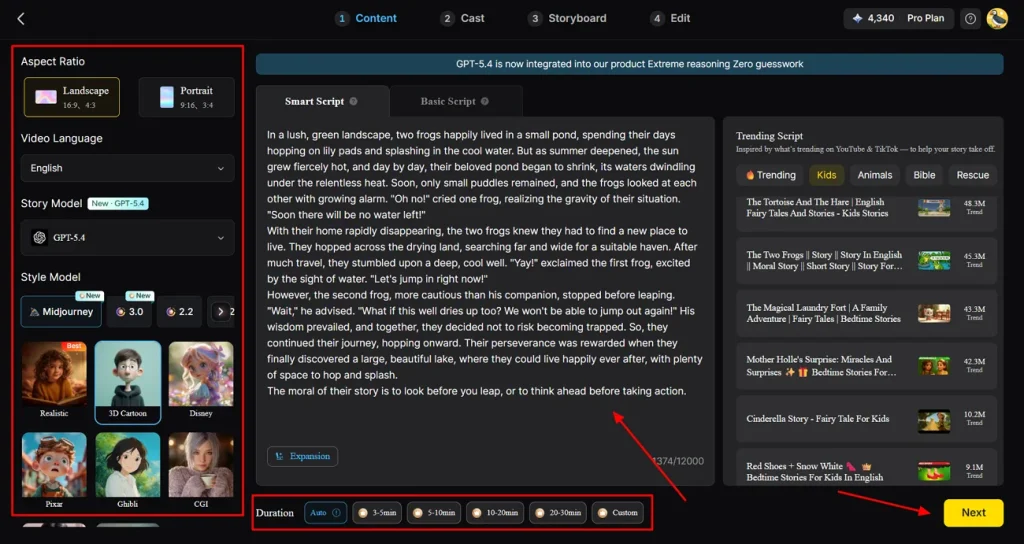Expand the GPT-5.4 story model dropdown
This screenshot has height=544, width=1024.
[x=127, y=238]
